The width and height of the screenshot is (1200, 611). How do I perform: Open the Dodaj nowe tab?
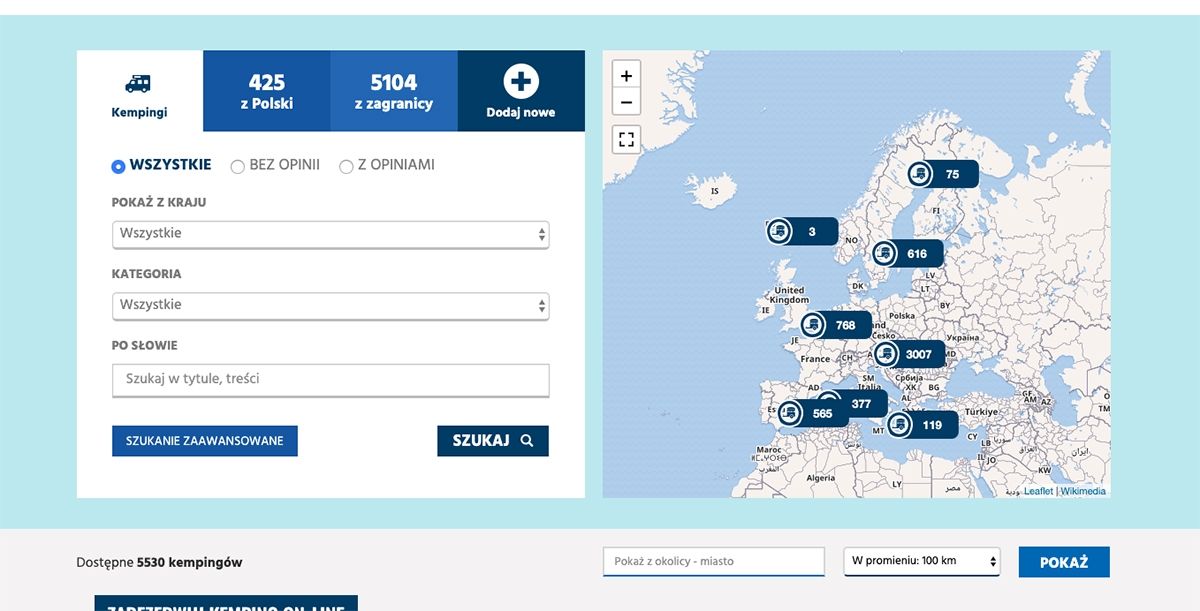[x=521, y=91]
